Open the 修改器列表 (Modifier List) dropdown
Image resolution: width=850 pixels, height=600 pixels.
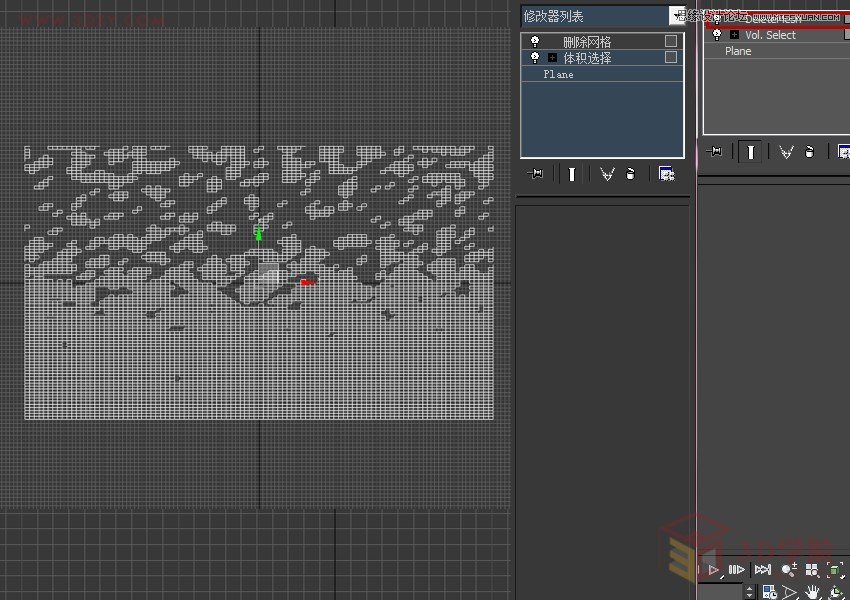click(x=676, y=16)
